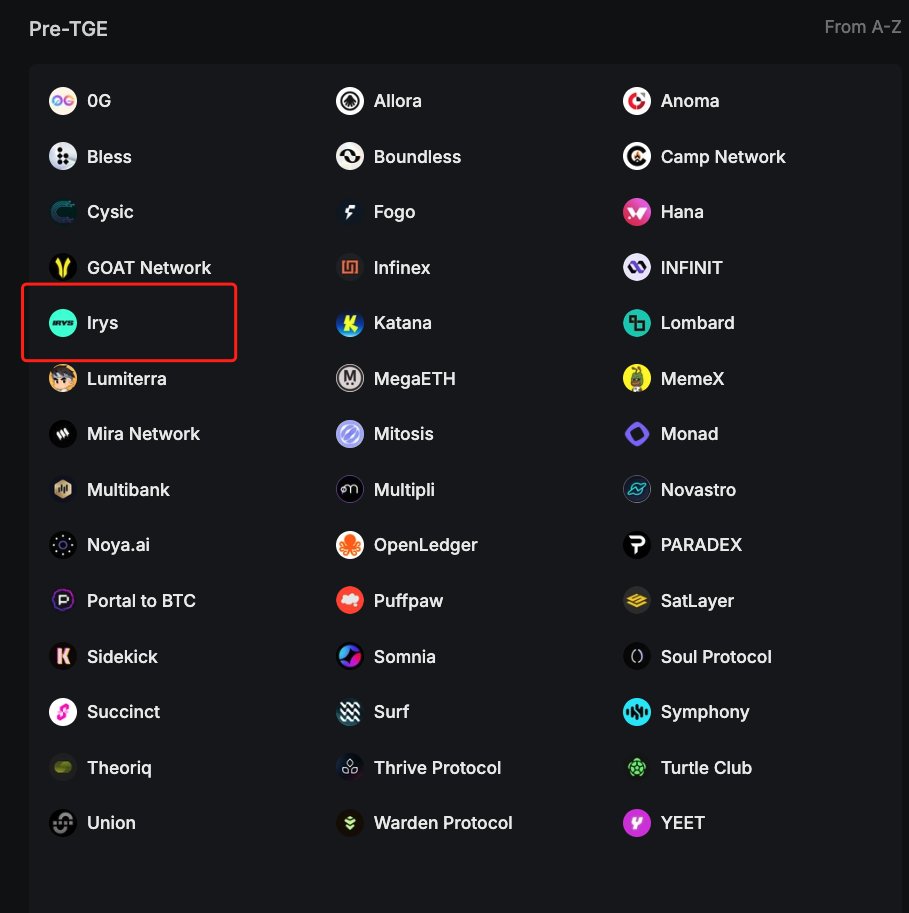This screenshot has width=909, height=913.
Task: Click the MemeX yellow mascot icon
Action: click(x=637, y=378)
